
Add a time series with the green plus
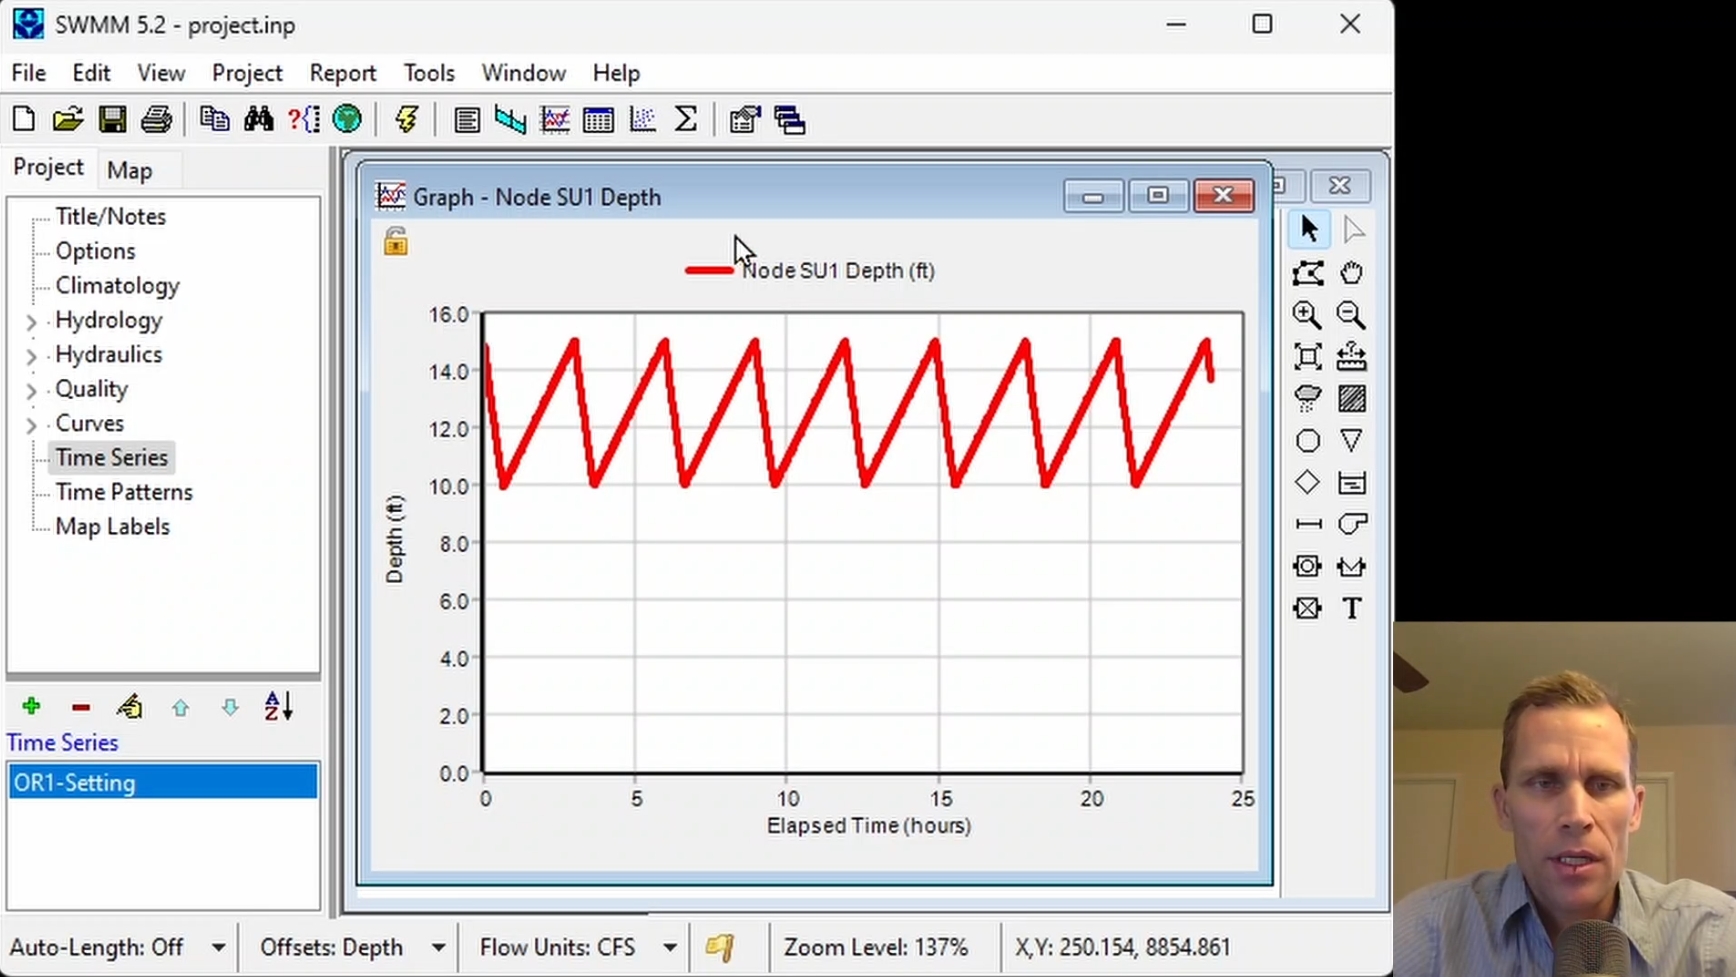pyautogui.click(x=31, y=707)
